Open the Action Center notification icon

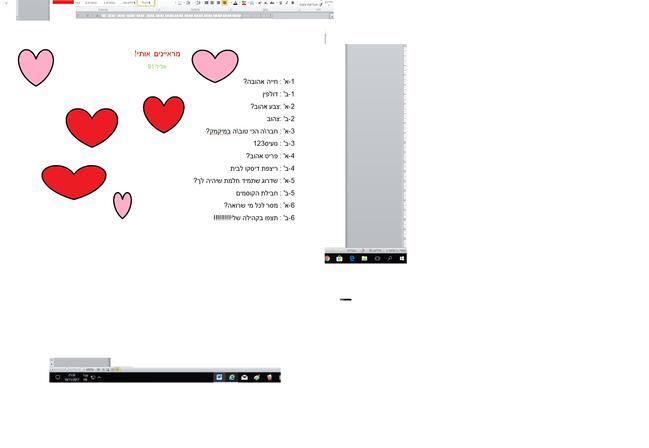click(x=57, y=377)
